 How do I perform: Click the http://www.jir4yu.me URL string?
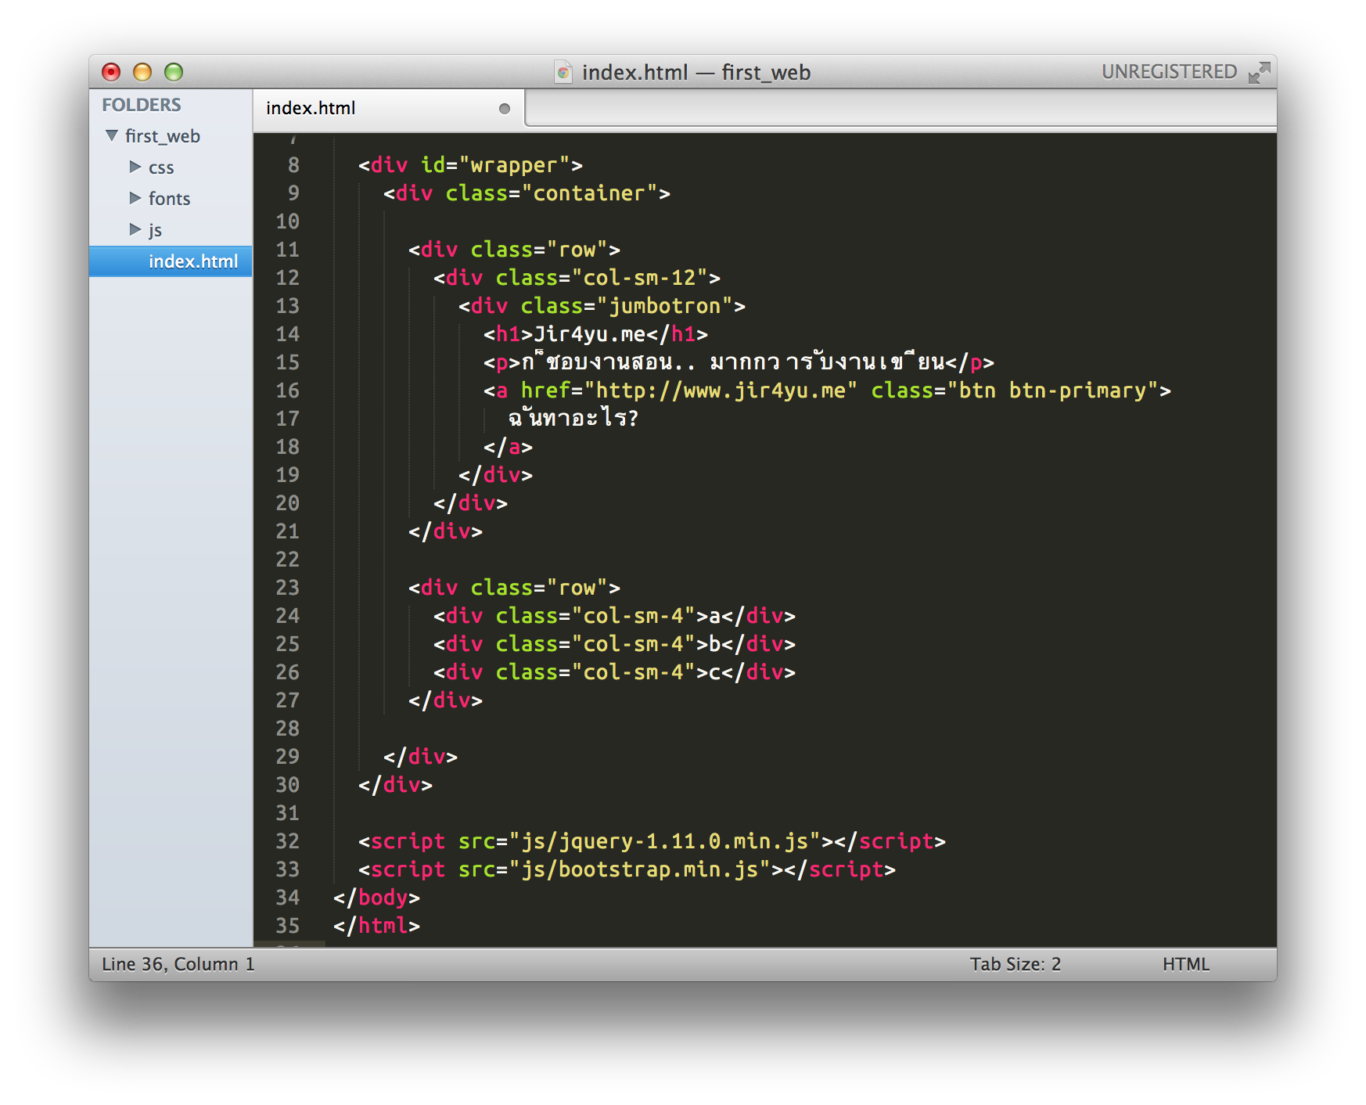721,391
